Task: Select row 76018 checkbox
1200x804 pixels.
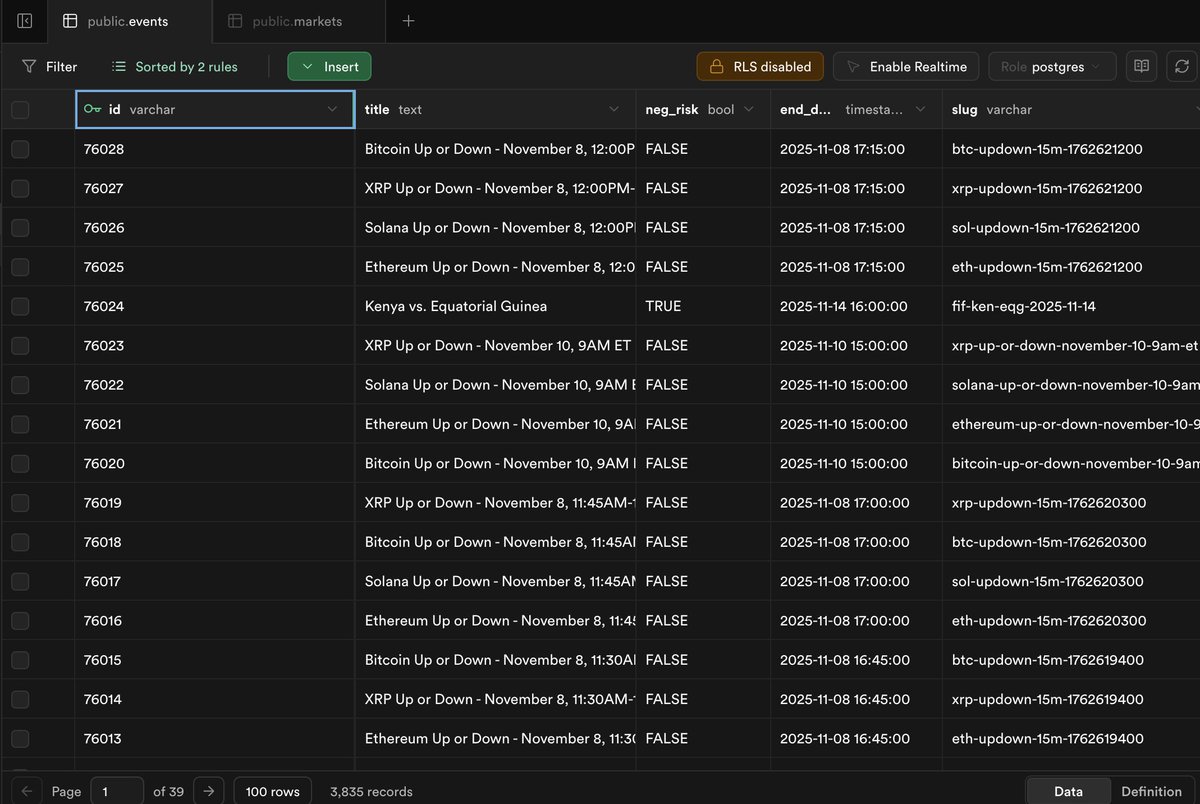Action: 20,542
